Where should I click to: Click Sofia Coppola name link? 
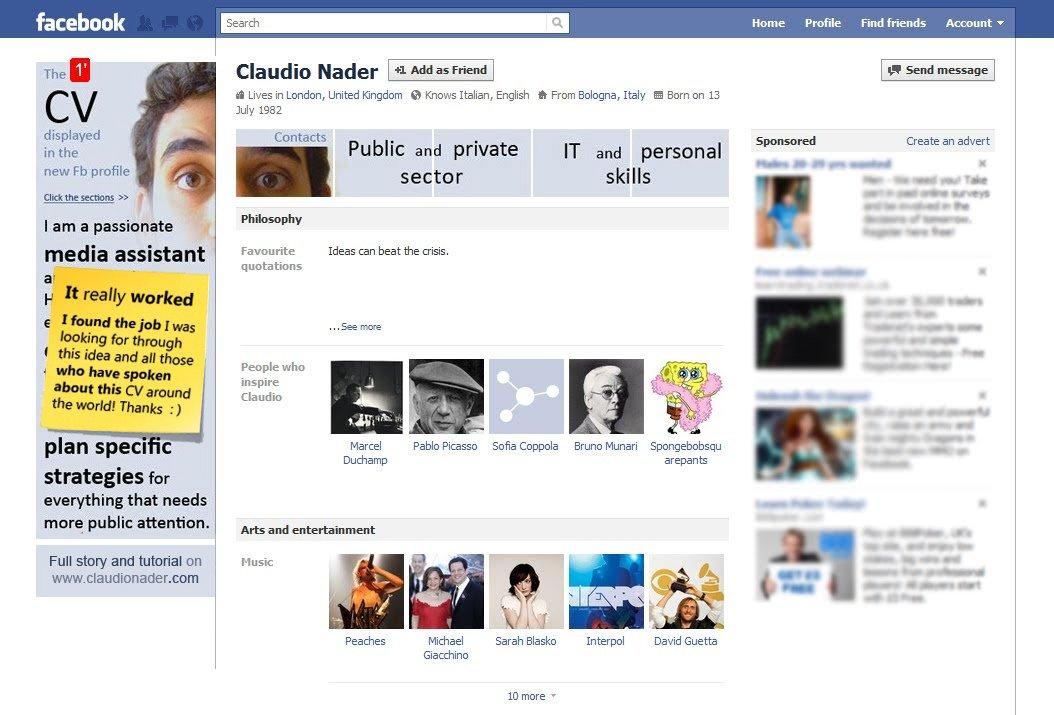[525, 446]
